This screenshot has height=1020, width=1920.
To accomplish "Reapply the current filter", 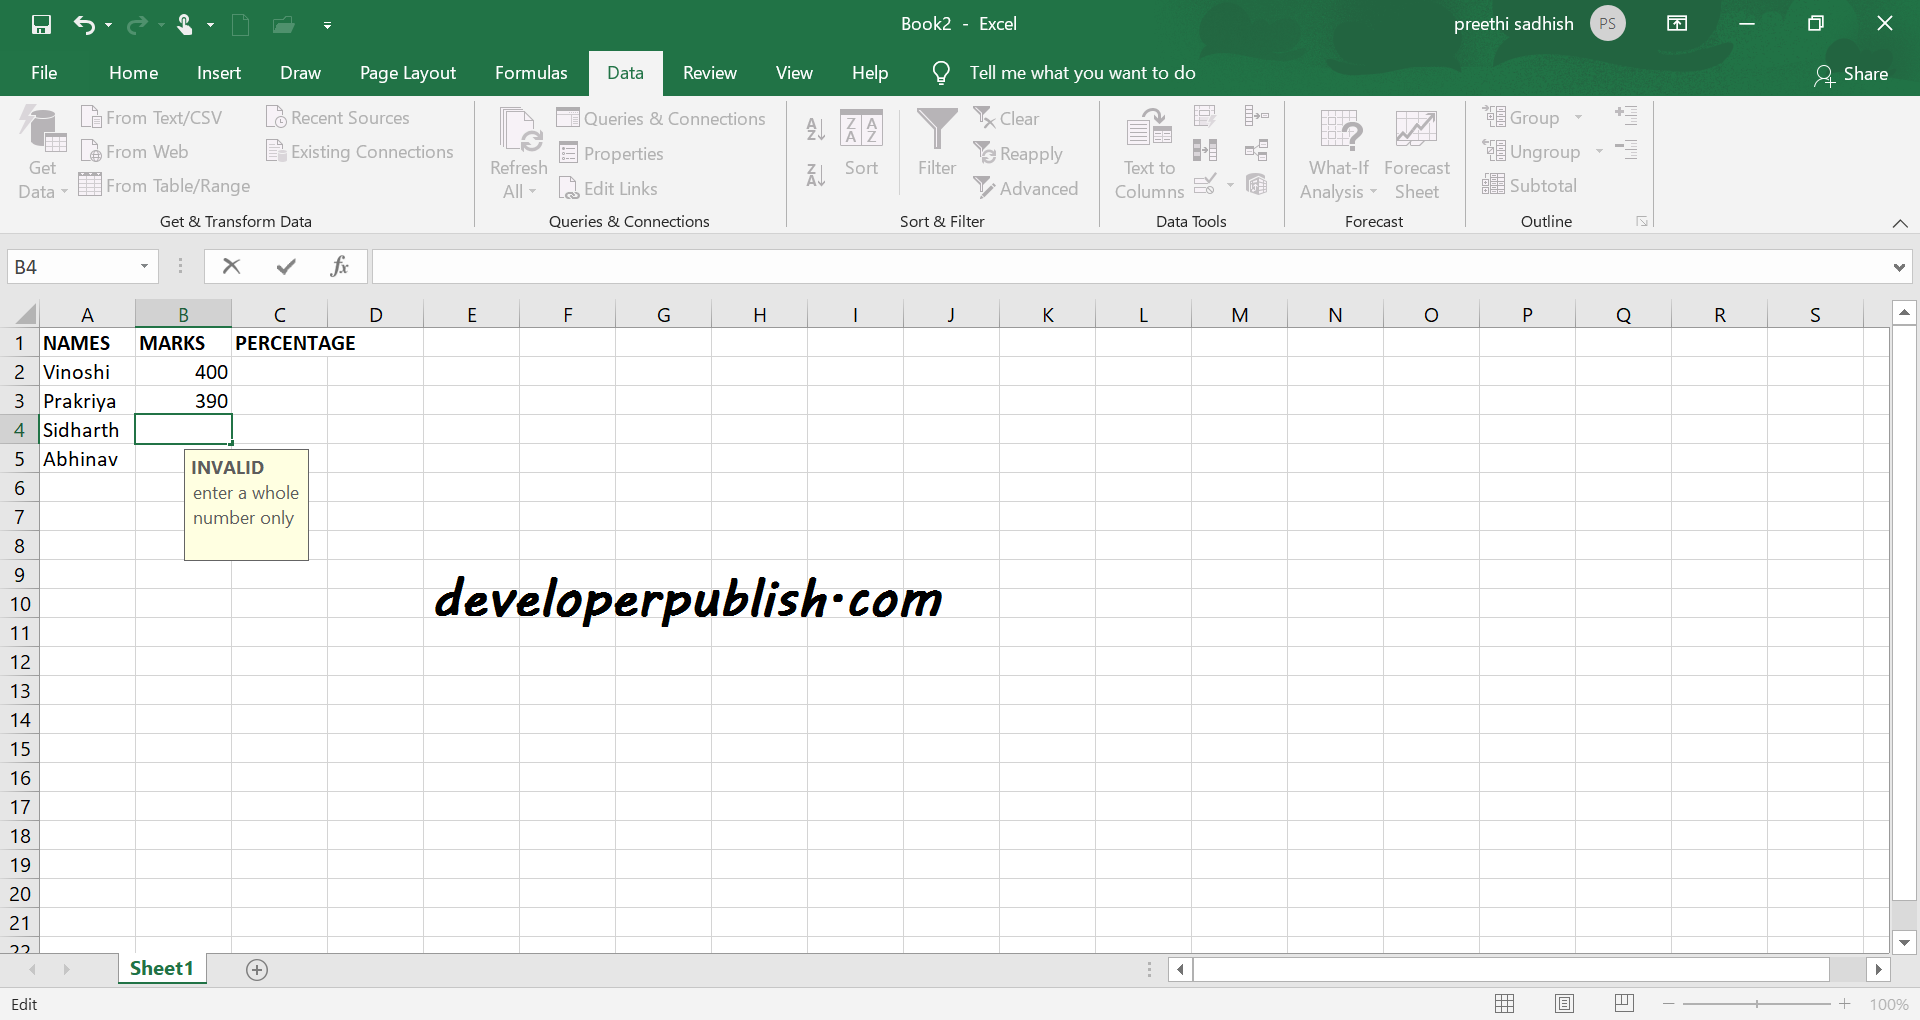I will pos(1018,153).
